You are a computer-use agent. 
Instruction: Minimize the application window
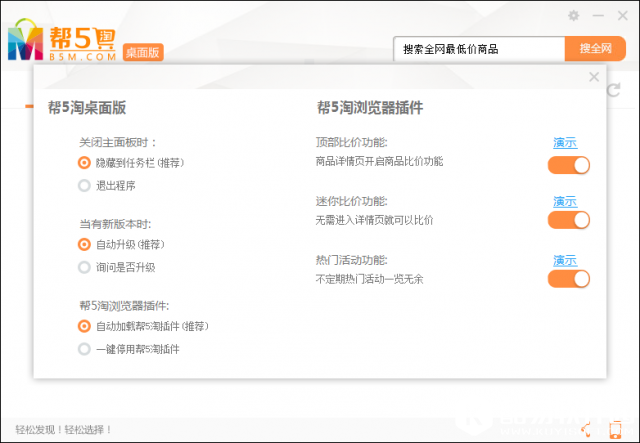point(598,15)
